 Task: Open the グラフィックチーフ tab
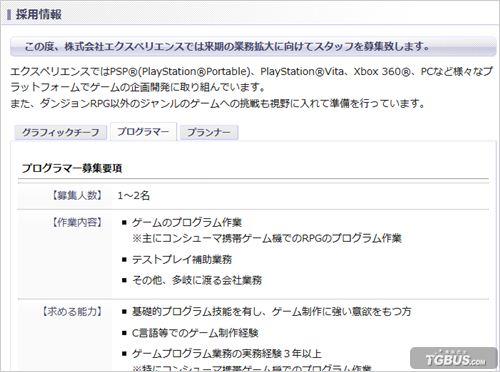click(60, 132)
